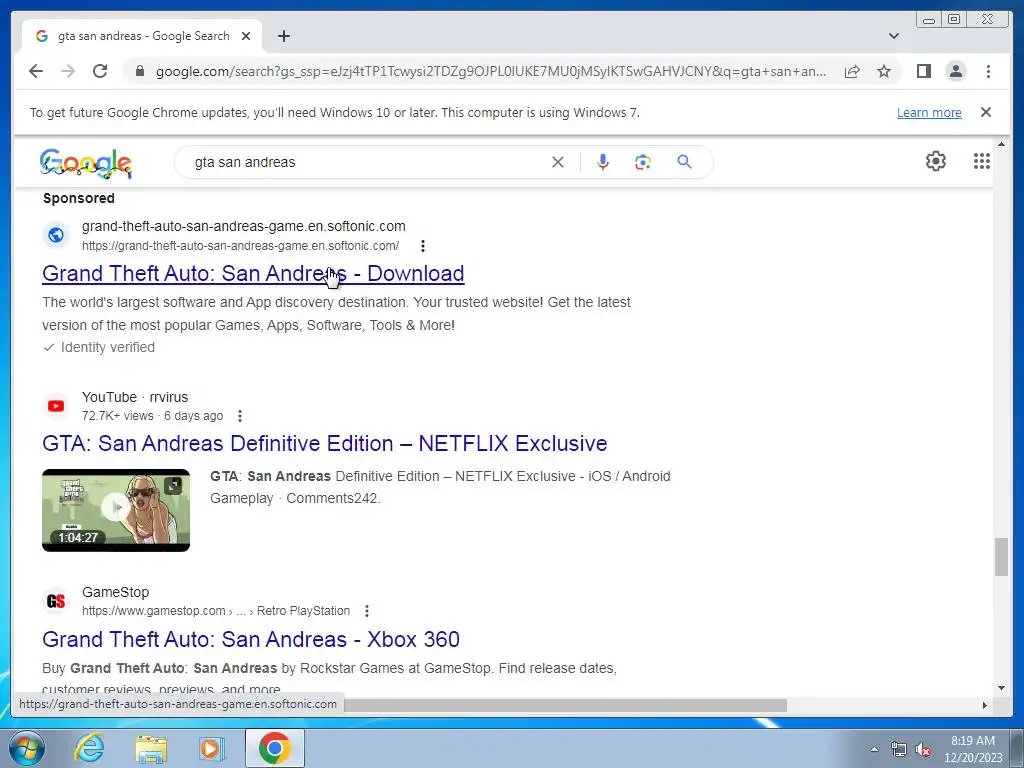Open Google quick settings gear
This screenshot has height=768, width=1024.
coord(936,161)
